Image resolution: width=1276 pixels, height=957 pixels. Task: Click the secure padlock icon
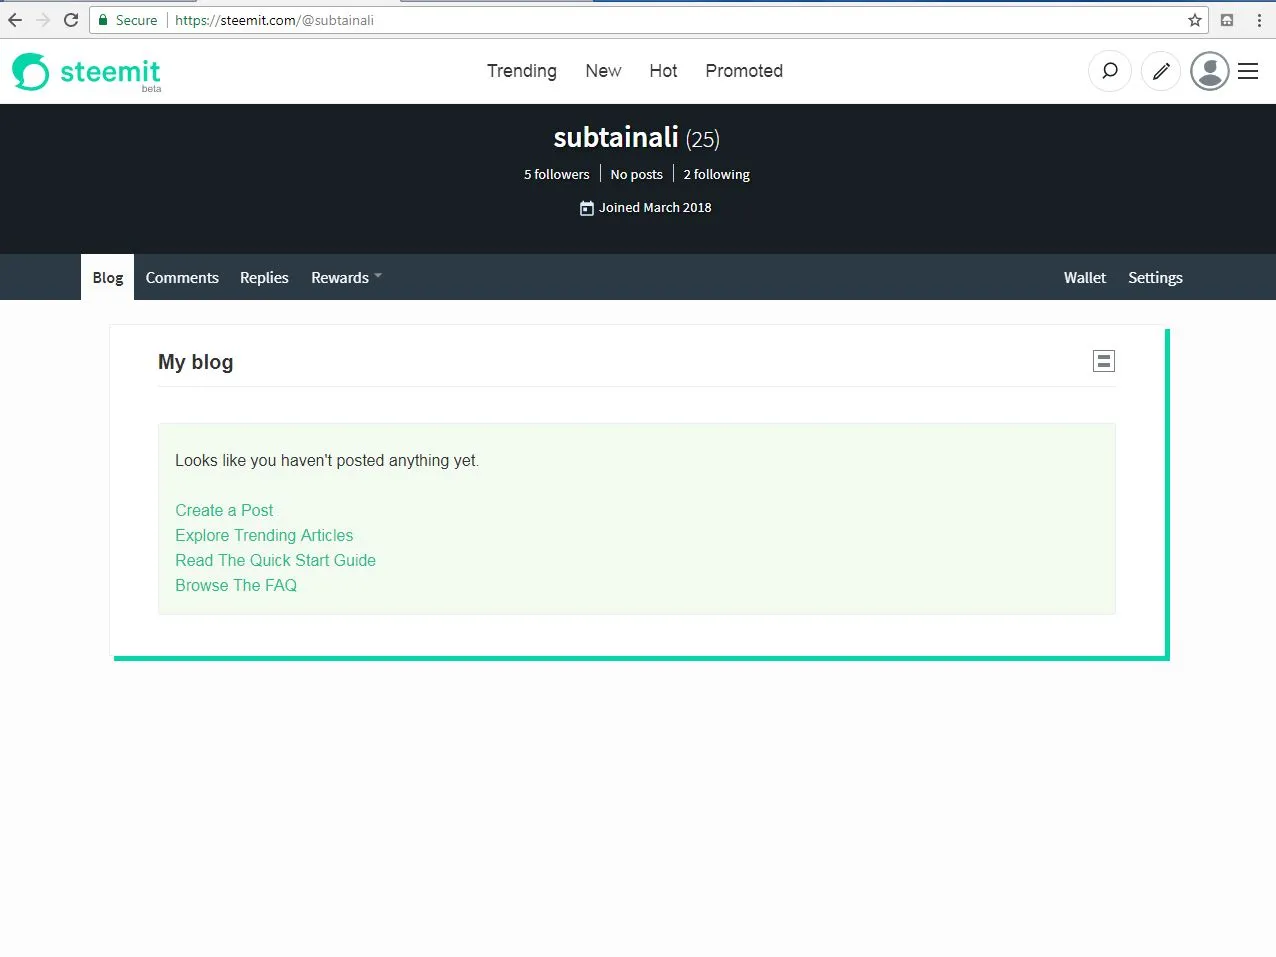point(103,20)
